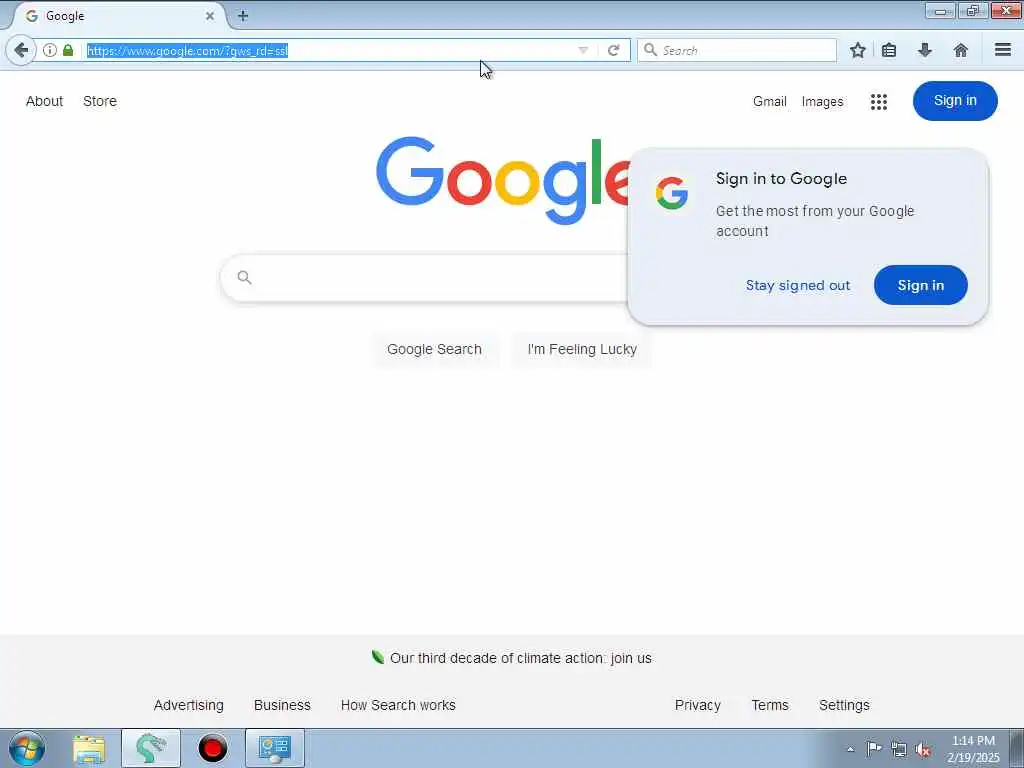Open the downloads arrow icon
Screen dimensions: 1024x768
click(x=925, y=50)
